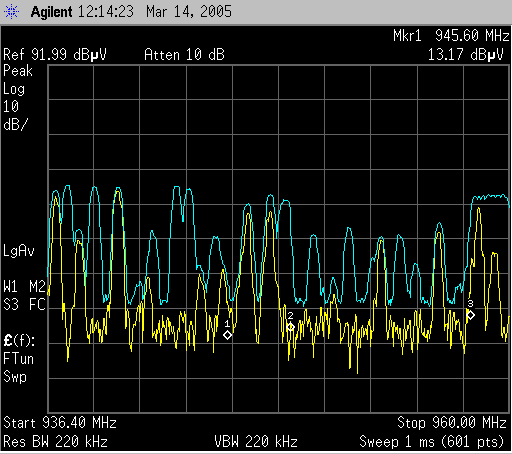
Task: Click the S3 FC trace status
Action: click(x=24, y=305)
